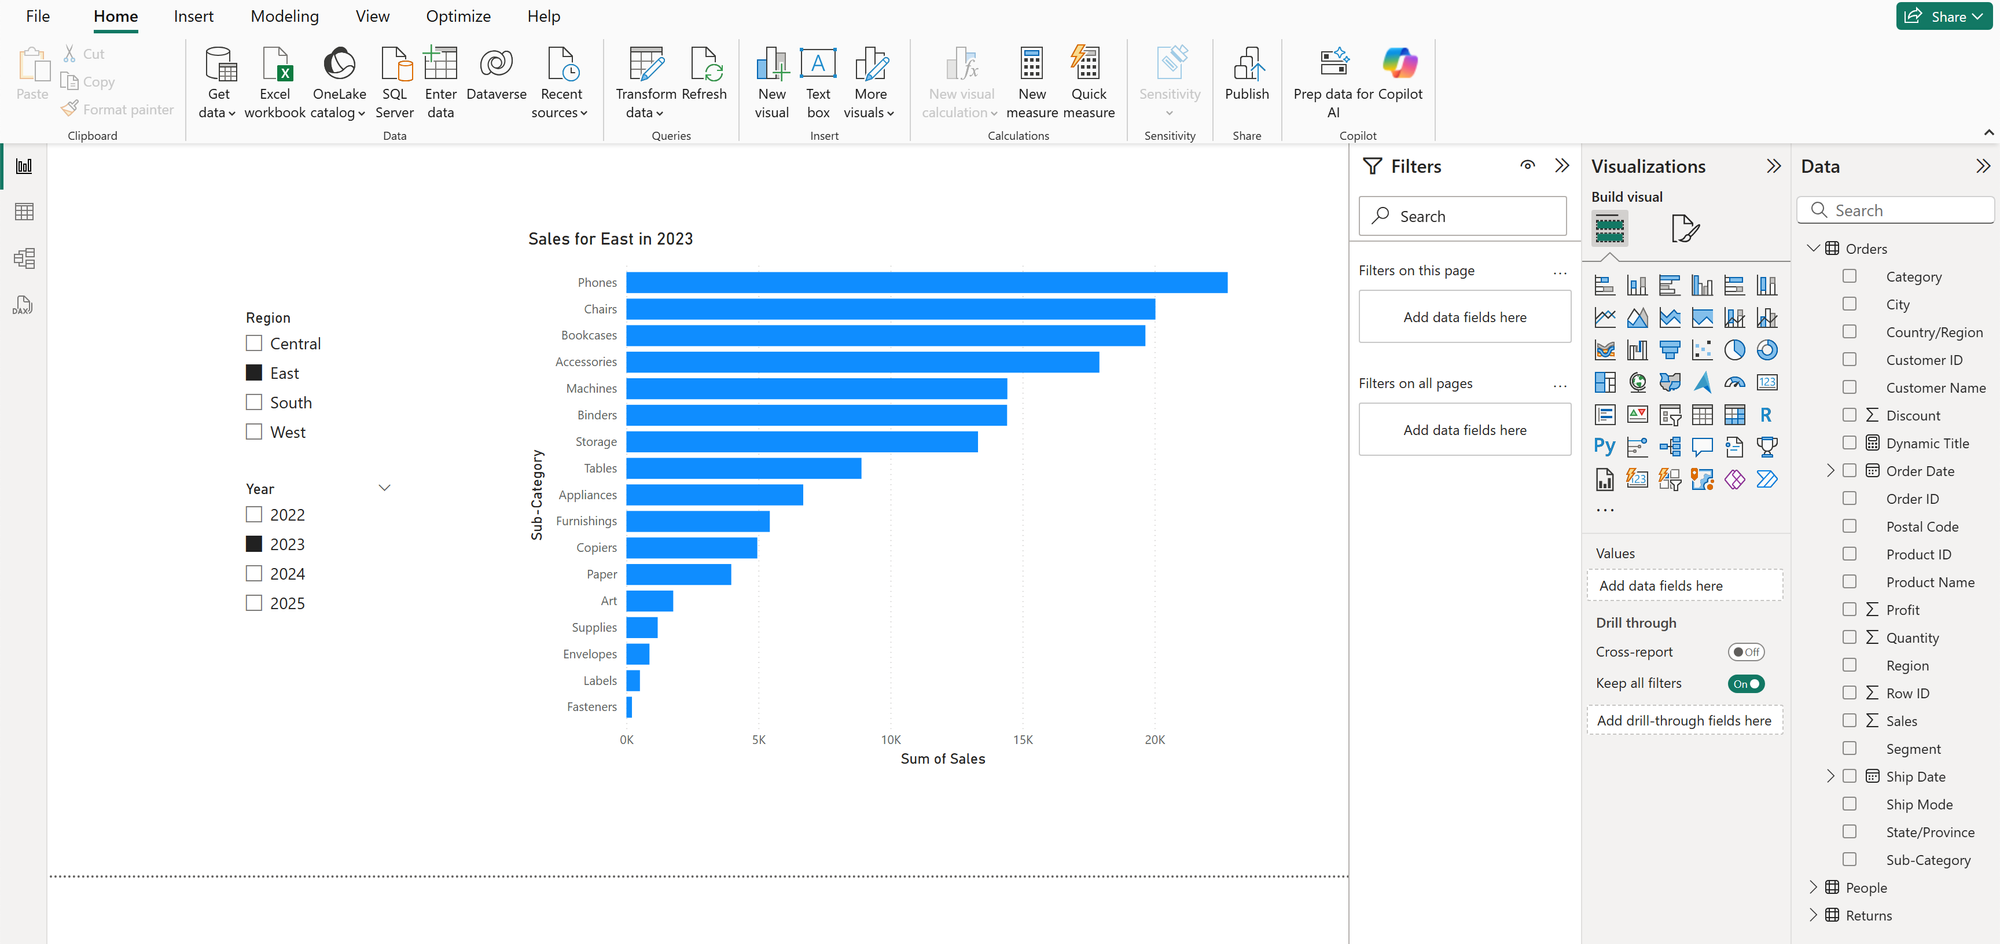Check the 2024 year slicer checkbox
The width and height of the screenshot is (2000, 944).
[254, 574]
